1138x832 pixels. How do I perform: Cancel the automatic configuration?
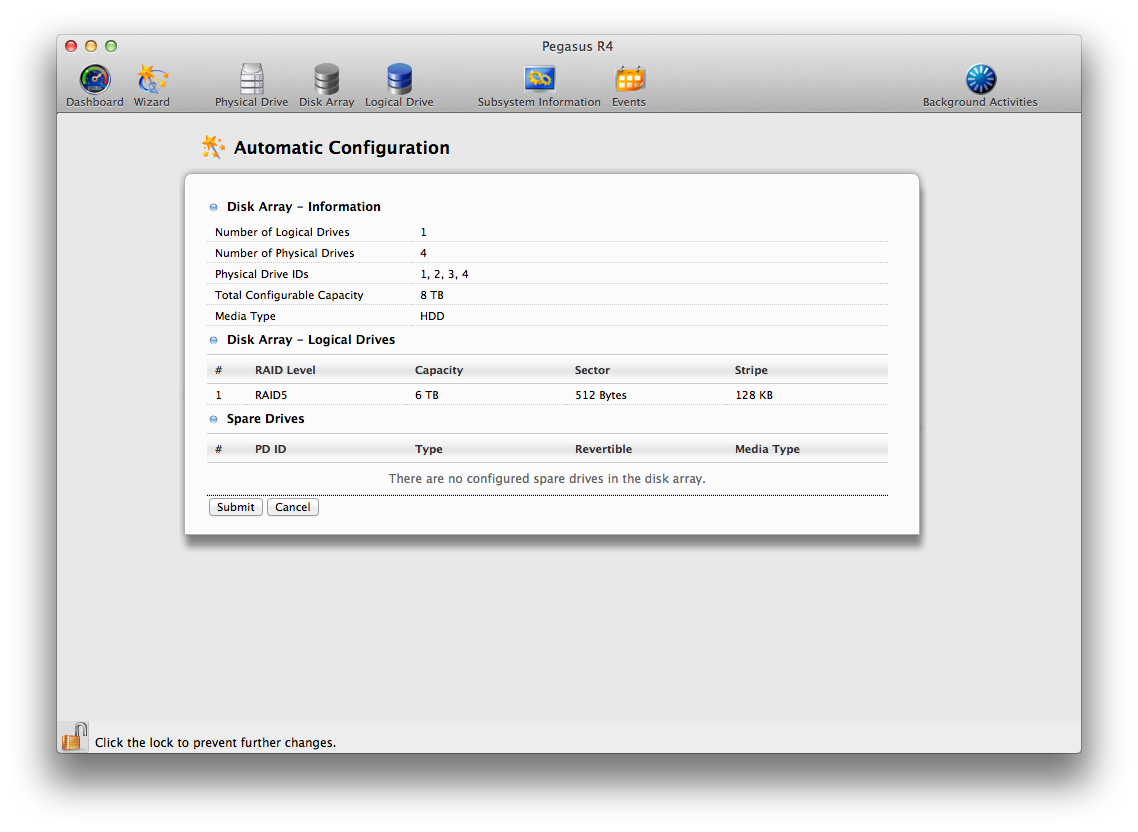(x=293, y=507)
